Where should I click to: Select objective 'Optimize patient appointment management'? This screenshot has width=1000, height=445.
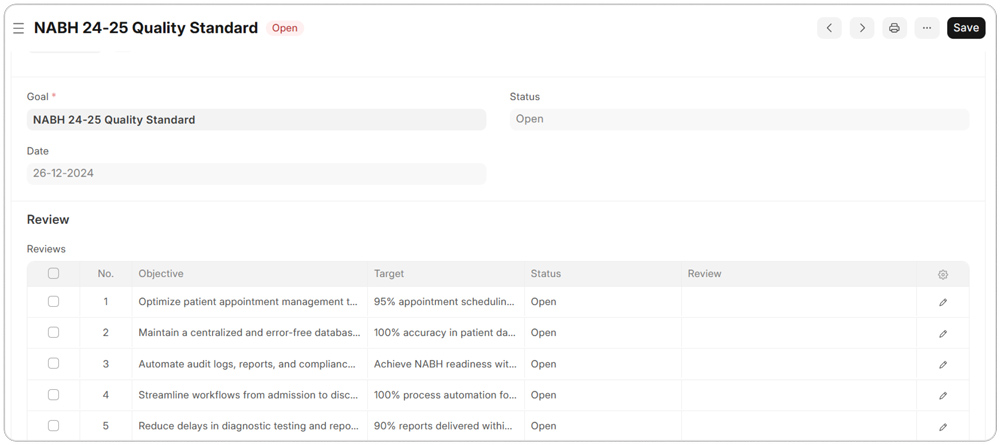249,302
